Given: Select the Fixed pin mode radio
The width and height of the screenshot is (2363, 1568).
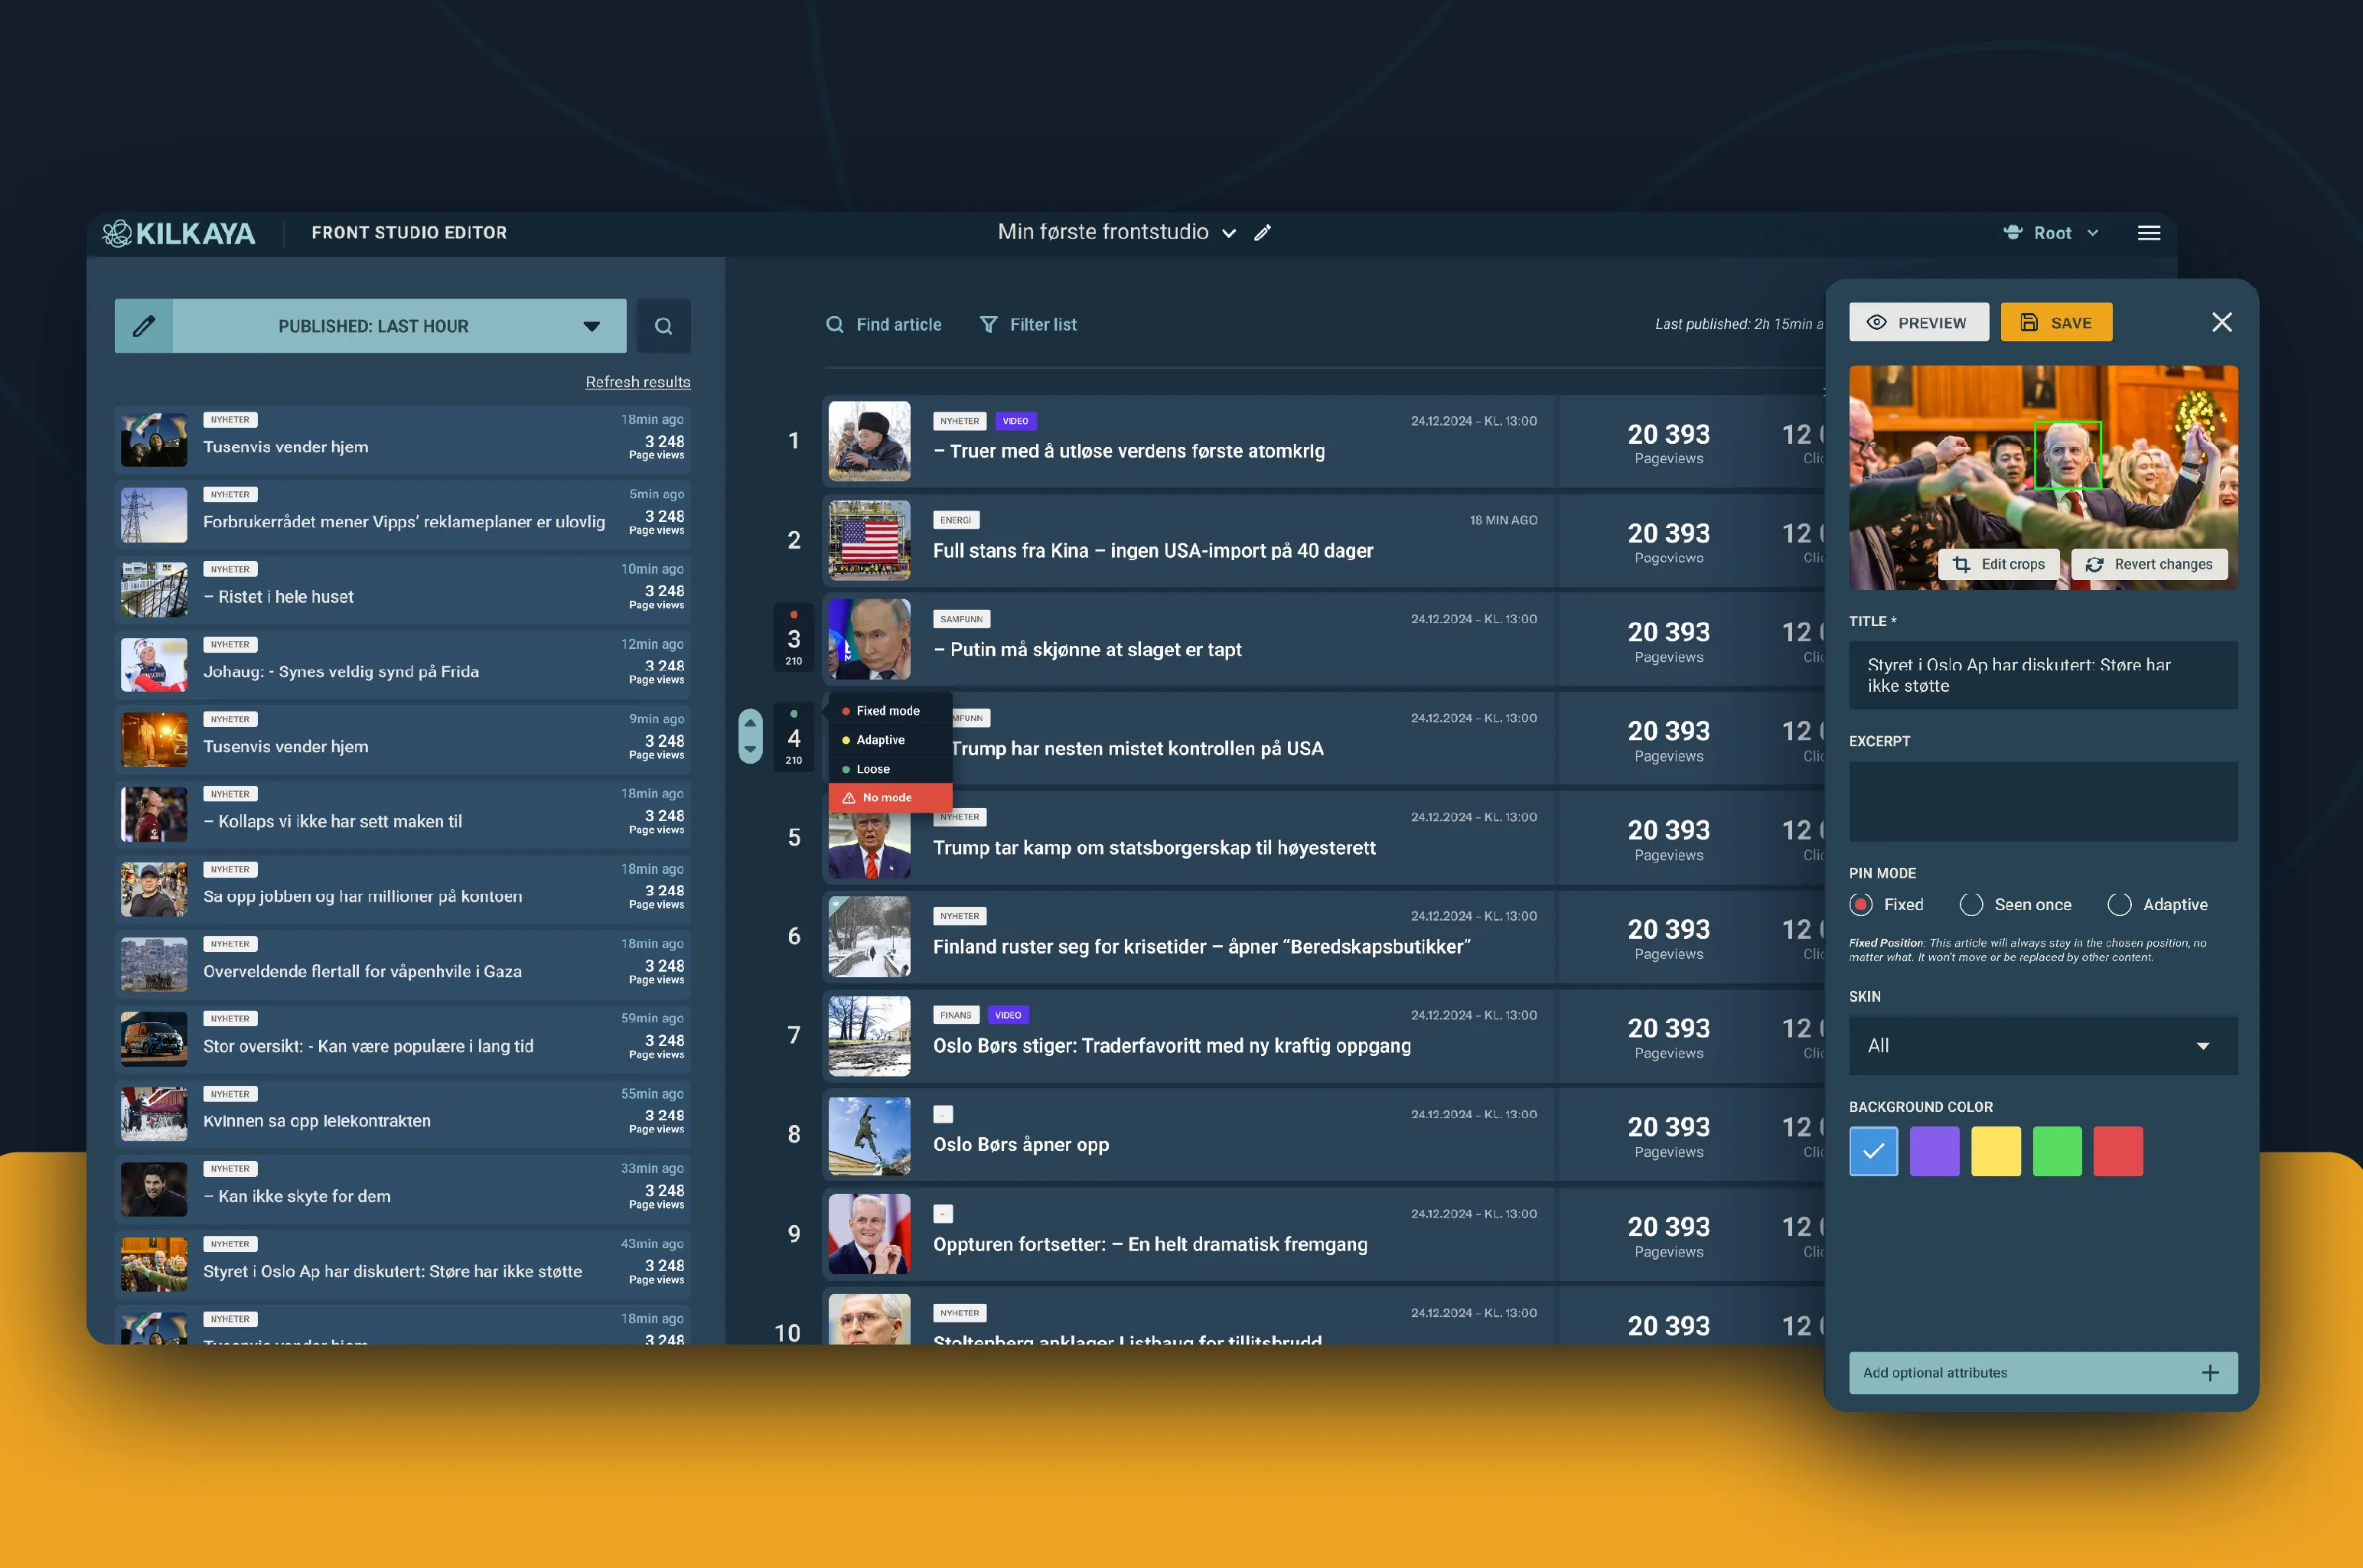Looking at the screenshot, I should 1860,904.
